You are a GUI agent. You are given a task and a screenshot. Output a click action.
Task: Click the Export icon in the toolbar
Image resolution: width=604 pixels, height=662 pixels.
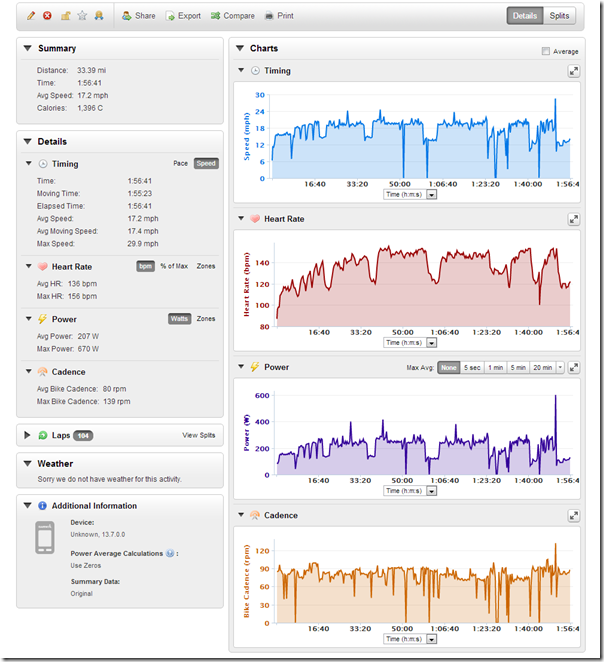170,16
